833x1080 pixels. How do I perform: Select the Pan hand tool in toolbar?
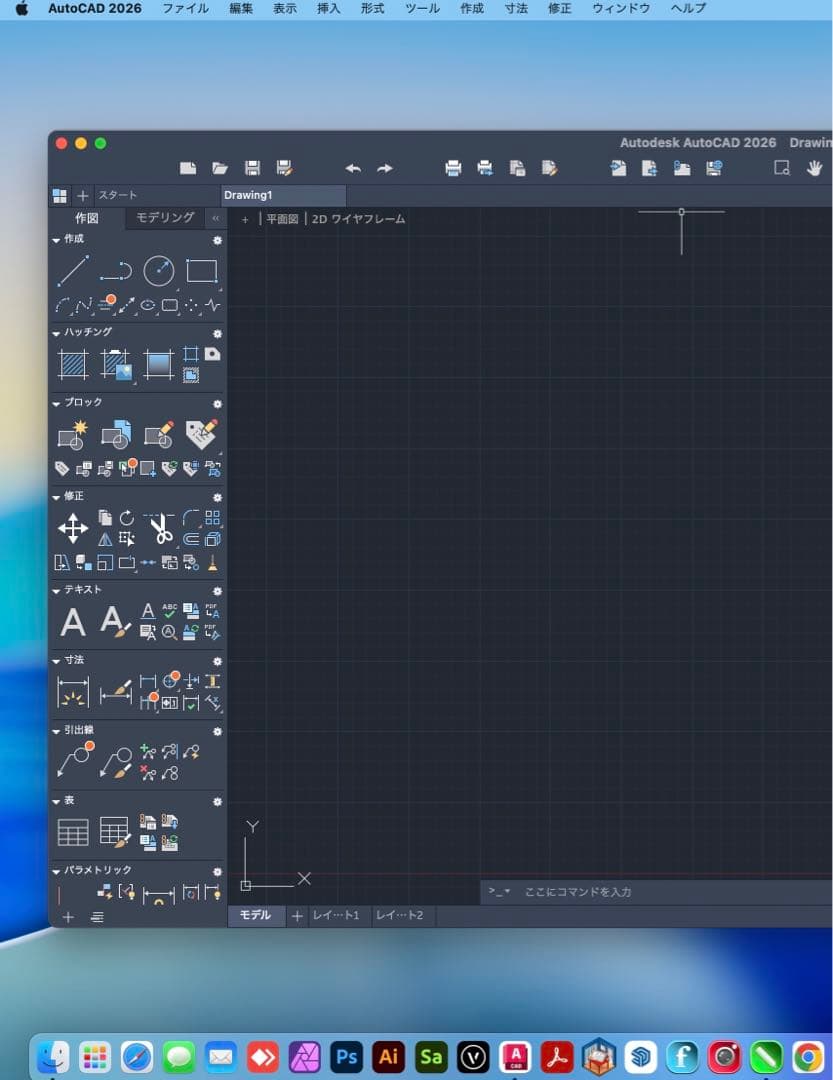coord(815,168)
